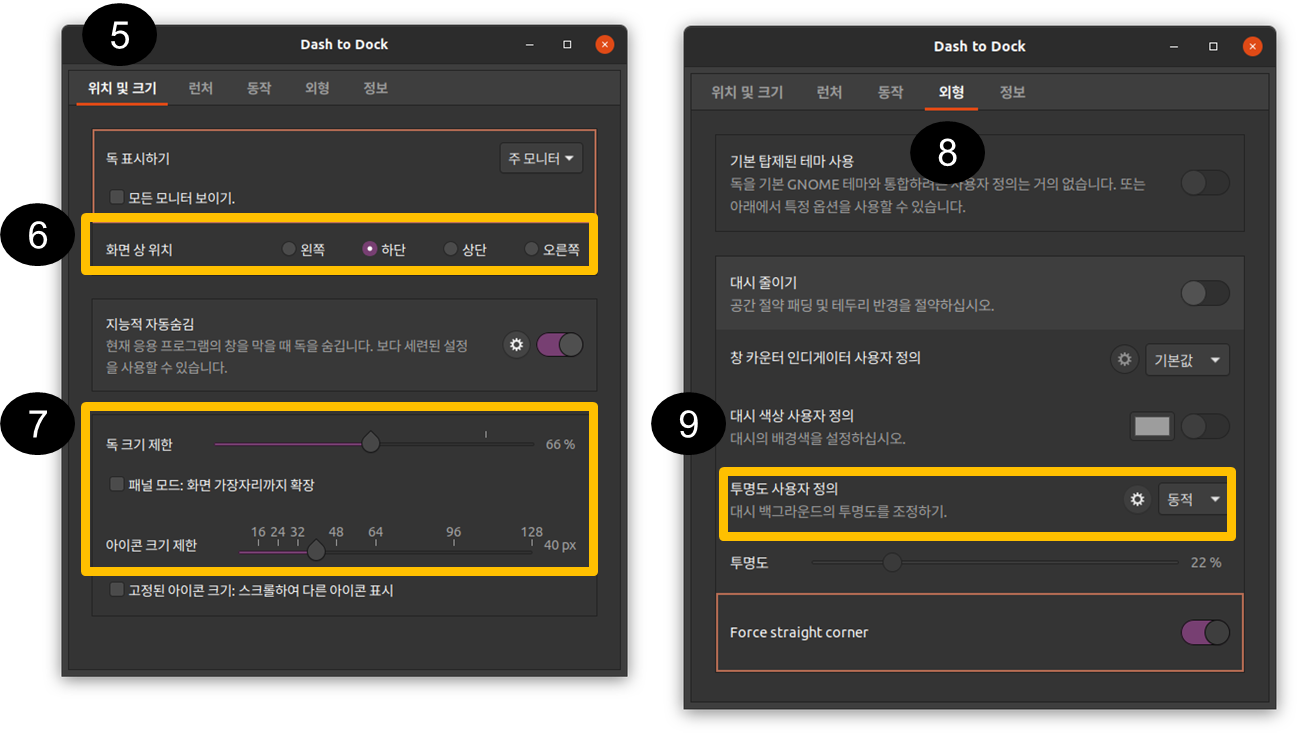Enable the 모든 모니터 보이기 checkbox
This screenshot has height=737, width=1301.
(x=117, y=197)
